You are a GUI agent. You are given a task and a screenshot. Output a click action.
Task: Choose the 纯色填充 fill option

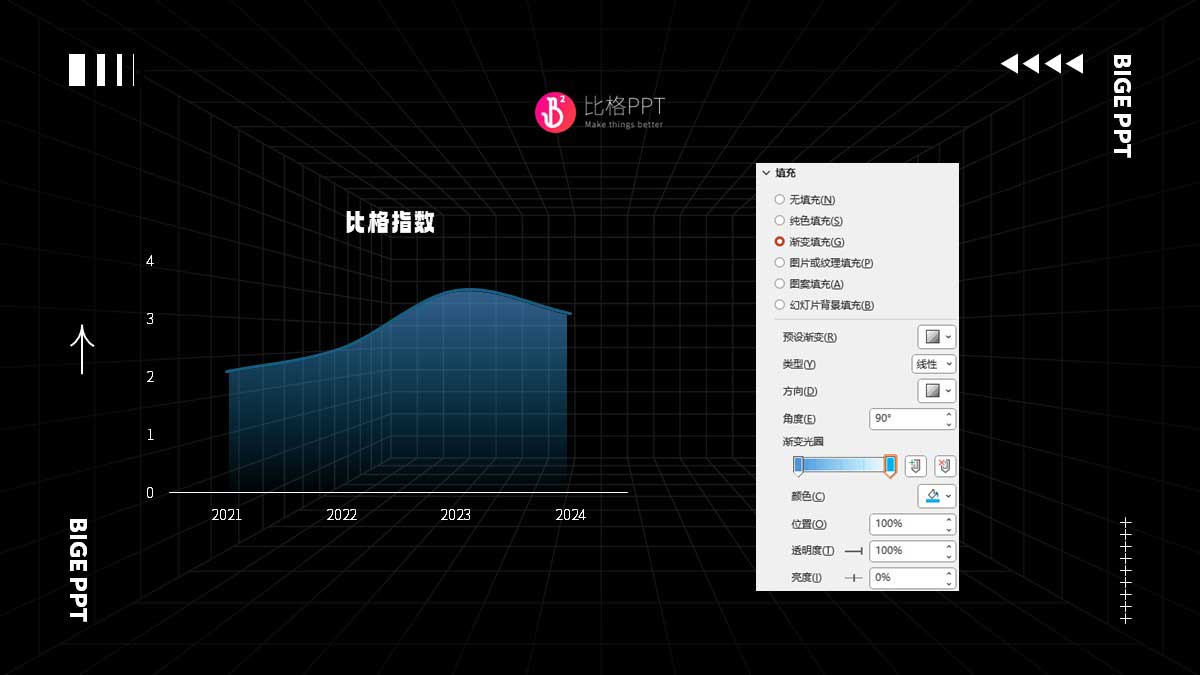tap(779, 220)
